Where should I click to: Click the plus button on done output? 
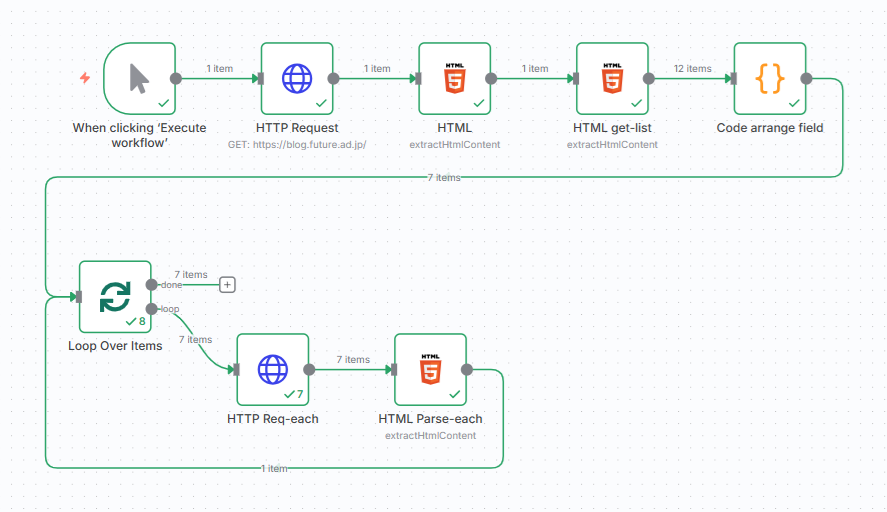click(227, 285)
